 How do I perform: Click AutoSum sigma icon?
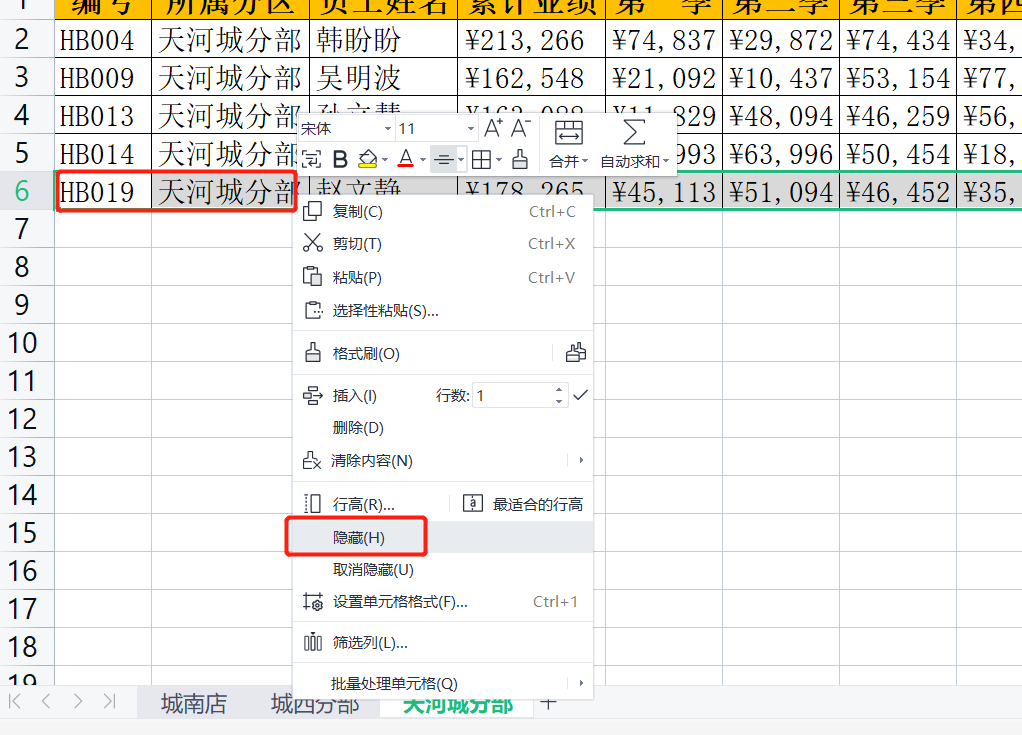click(634, 132)
